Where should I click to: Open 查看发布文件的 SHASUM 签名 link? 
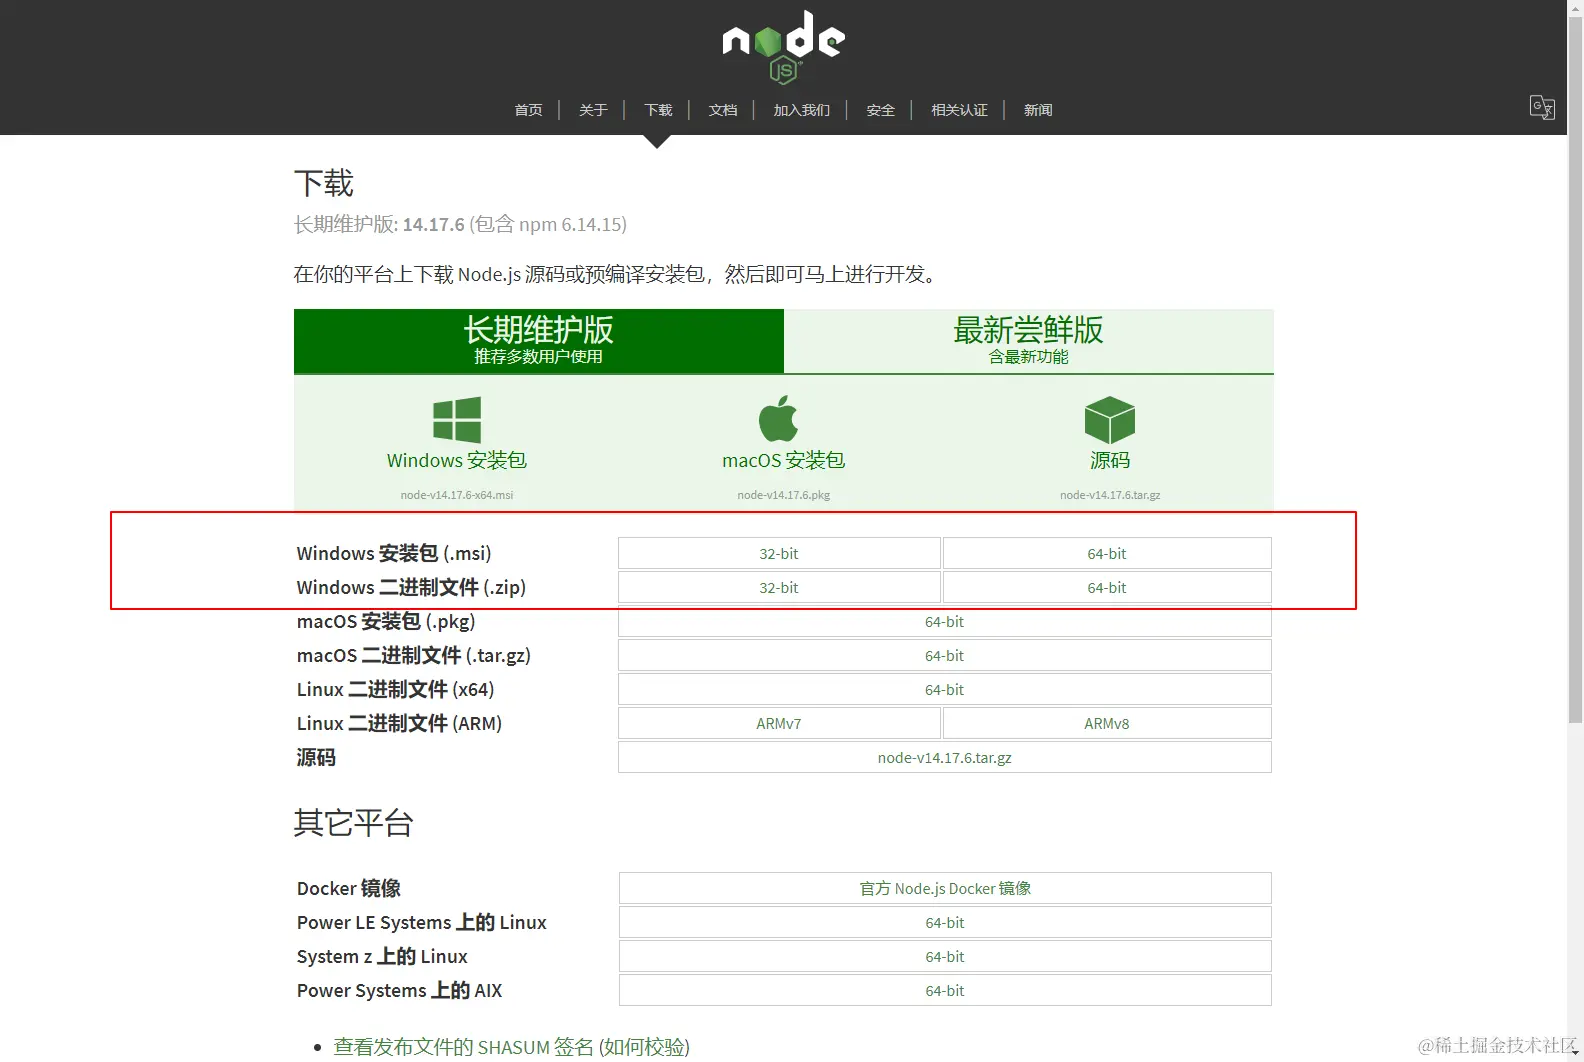[463, 1046]
